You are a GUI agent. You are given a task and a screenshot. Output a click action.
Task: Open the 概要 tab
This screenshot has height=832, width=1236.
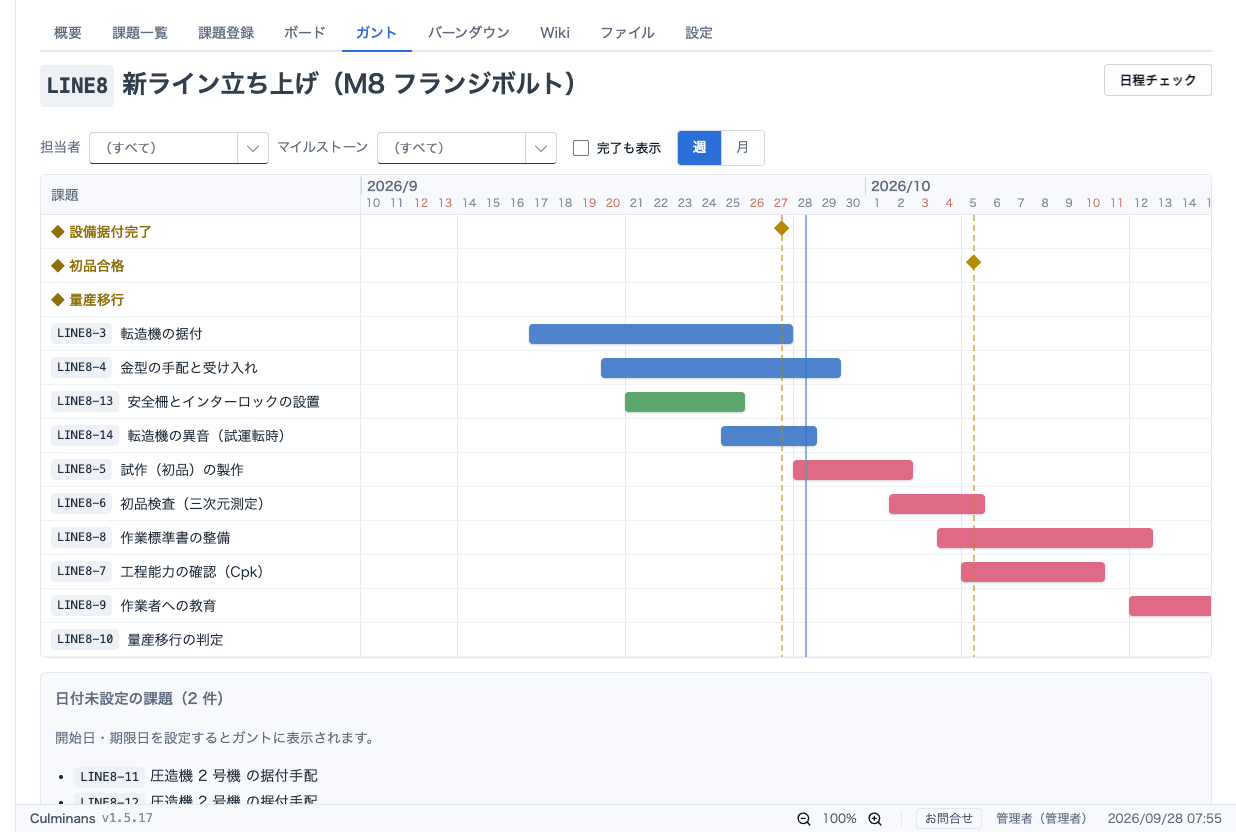pos(68,32)
